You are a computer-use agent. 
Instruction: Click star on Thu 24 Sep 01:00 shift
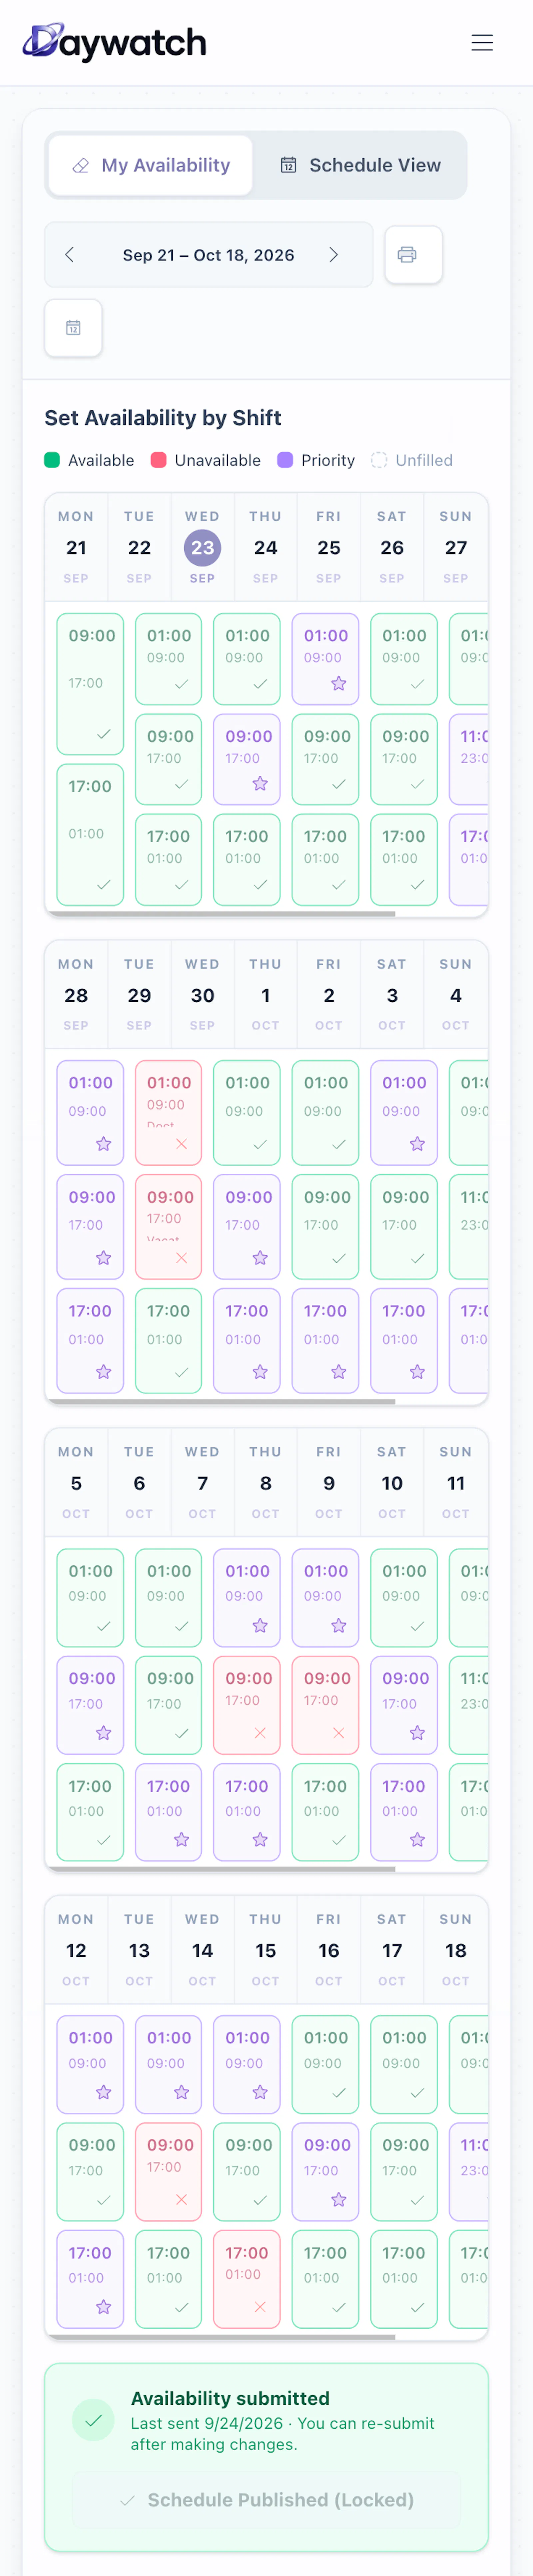[338, 684]
